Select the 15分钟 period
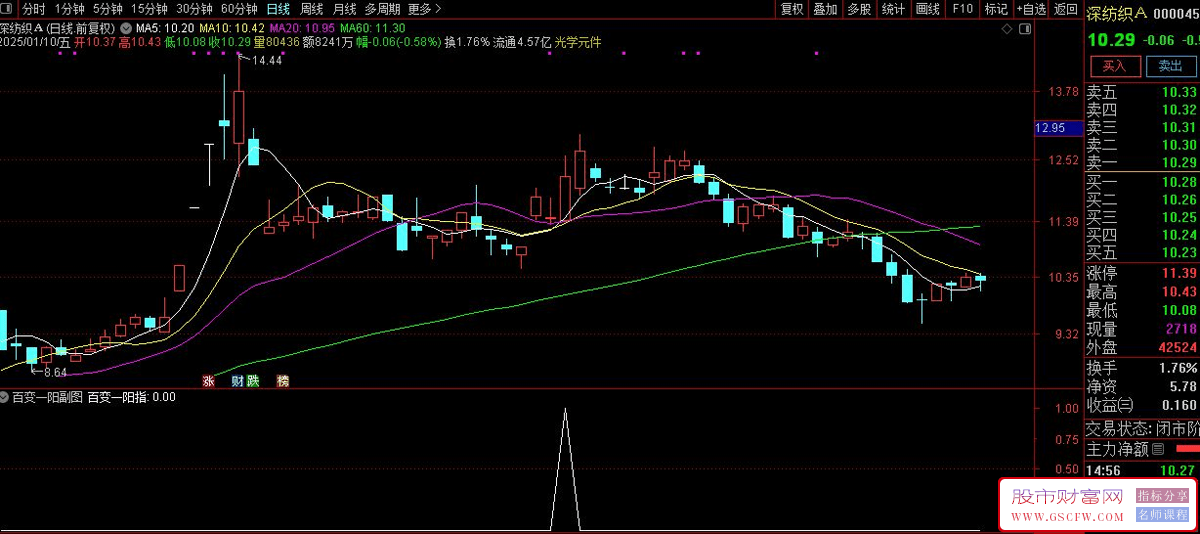The width and height of the screenshot is (1200, 534). tap(149, 9)
